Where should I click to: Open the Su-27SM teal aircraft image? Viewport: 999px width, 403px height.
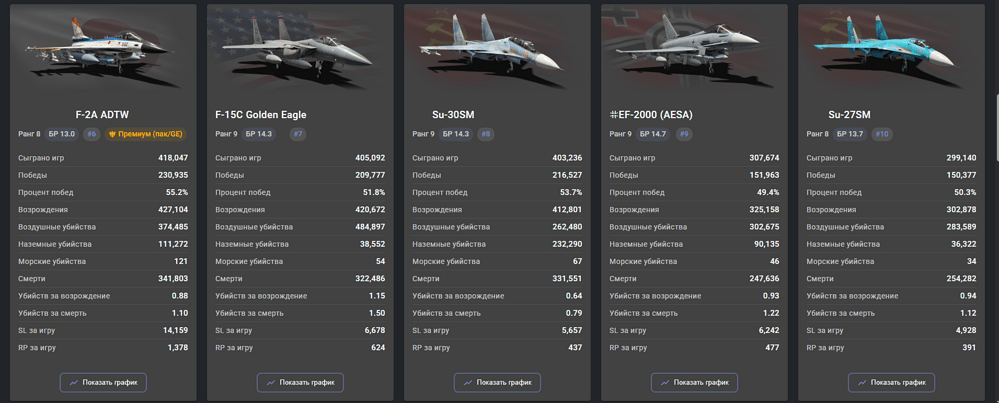(884, 48)
